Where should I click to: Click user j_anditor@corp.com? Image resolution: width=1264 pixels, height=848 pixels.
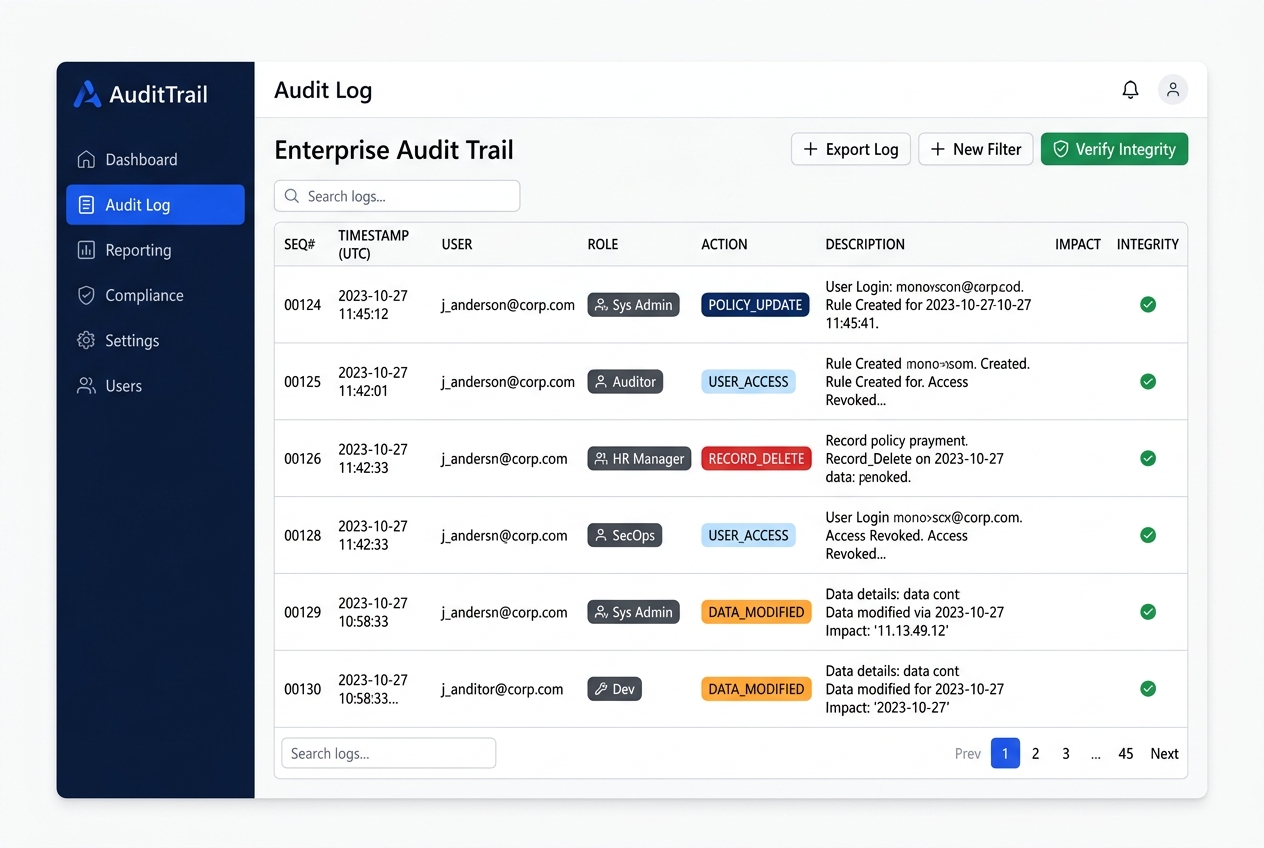pyautogui.click(x=502, y=689)
